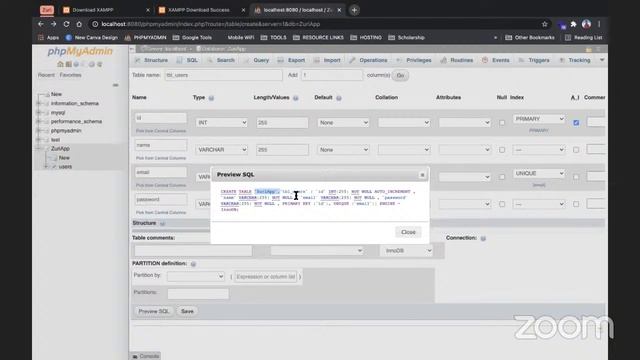This screenshot has width=640, height=360.
Task: Click the Close button in Preview SQL
Action: 408,232
